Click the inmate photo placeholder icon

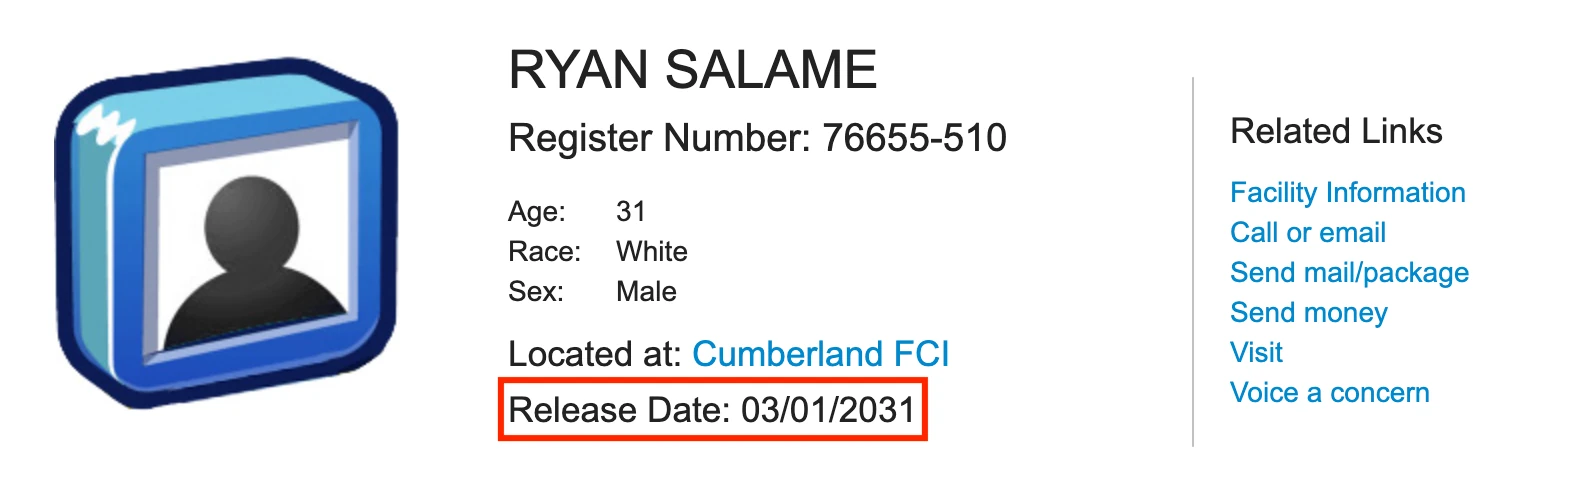[x=226, y=233]
